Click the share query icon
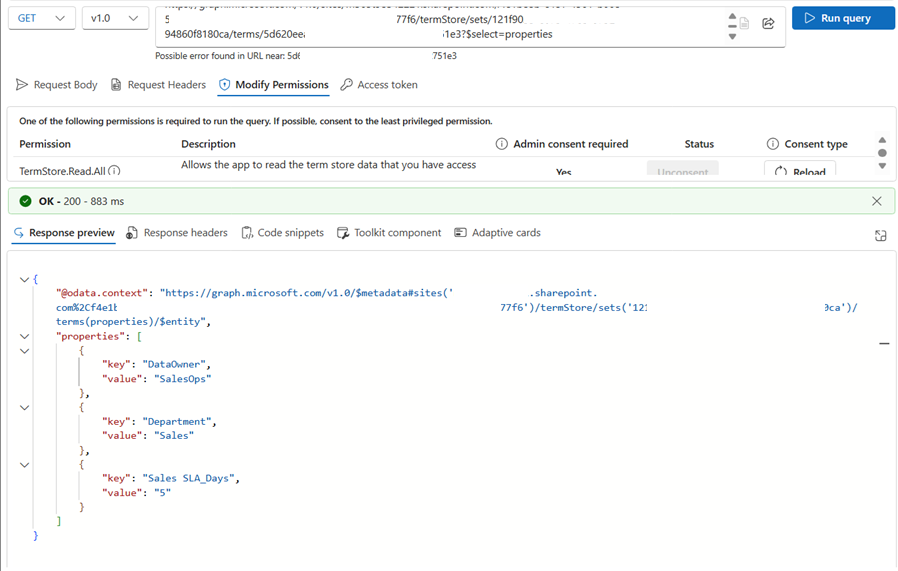The width and height of the screenshot is (898, 571). (768, 23)
